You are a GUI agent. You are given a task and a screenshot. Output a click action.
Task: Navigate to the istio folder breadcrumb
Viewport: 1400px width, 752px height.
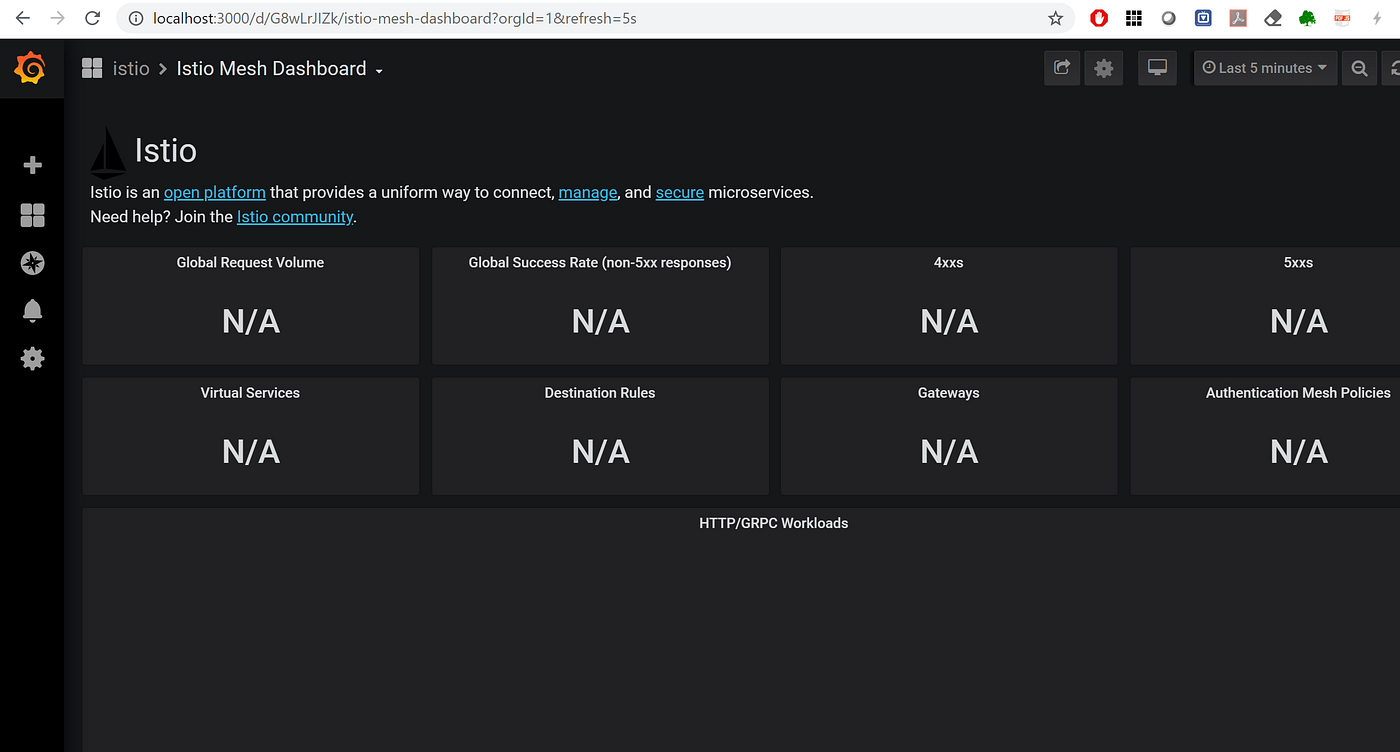pos(130,68)
